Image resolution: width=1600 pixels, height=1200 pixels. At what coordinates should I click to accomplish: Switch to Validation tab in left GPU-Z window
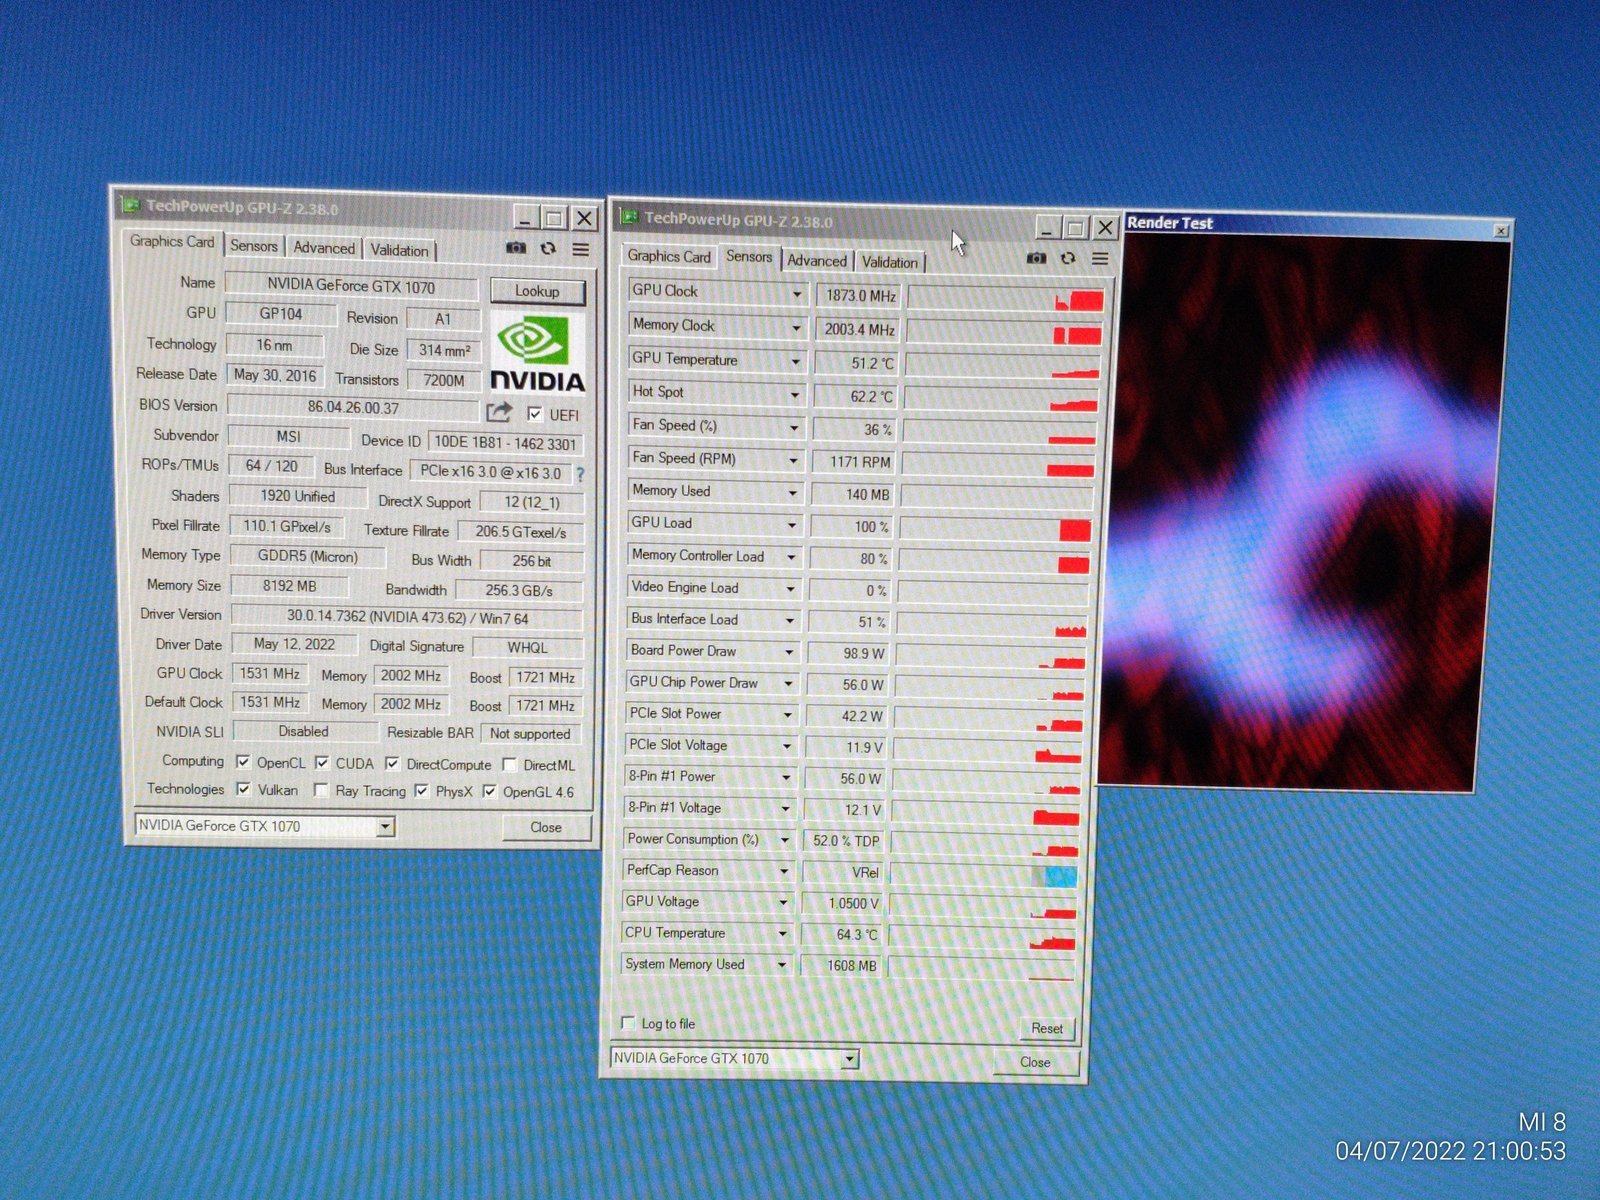tap(399, 250)
